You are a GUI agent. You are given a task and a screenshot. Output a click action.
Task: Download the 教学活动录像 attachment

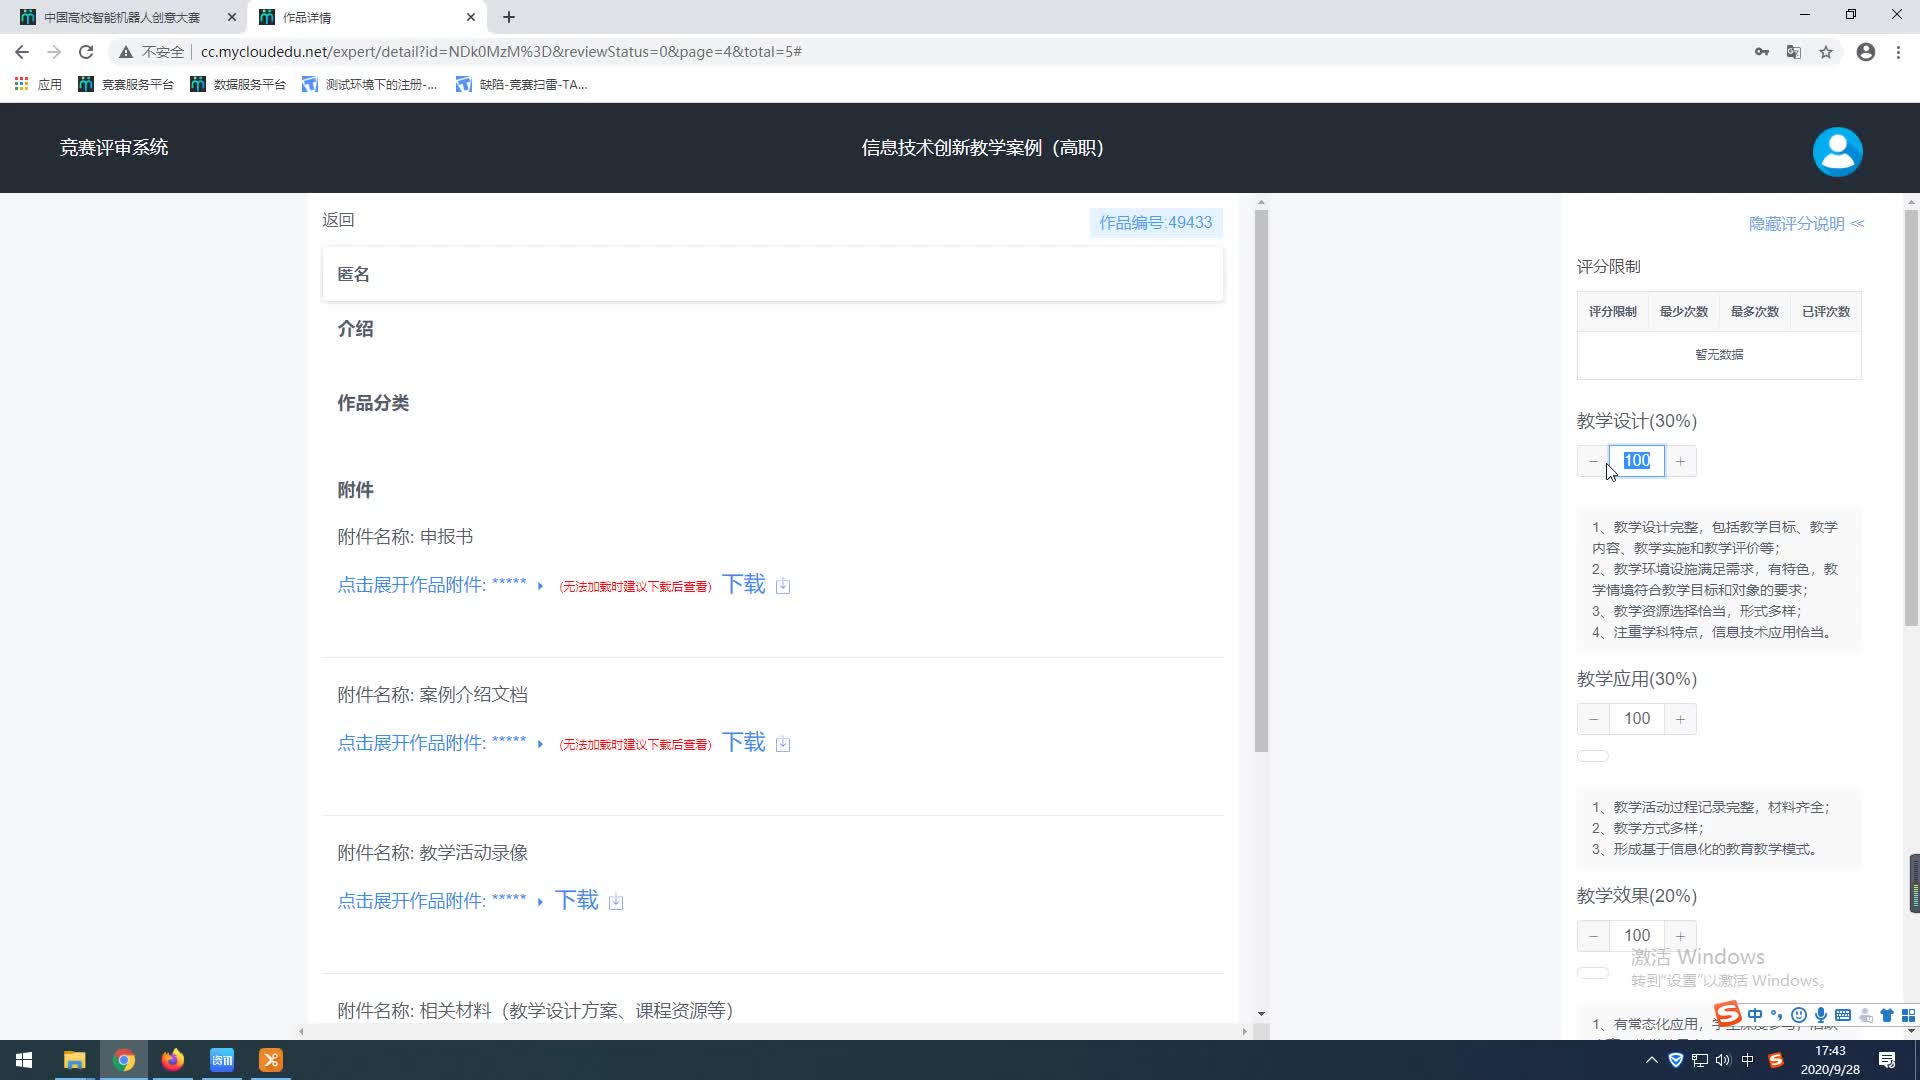click(577, 901)
